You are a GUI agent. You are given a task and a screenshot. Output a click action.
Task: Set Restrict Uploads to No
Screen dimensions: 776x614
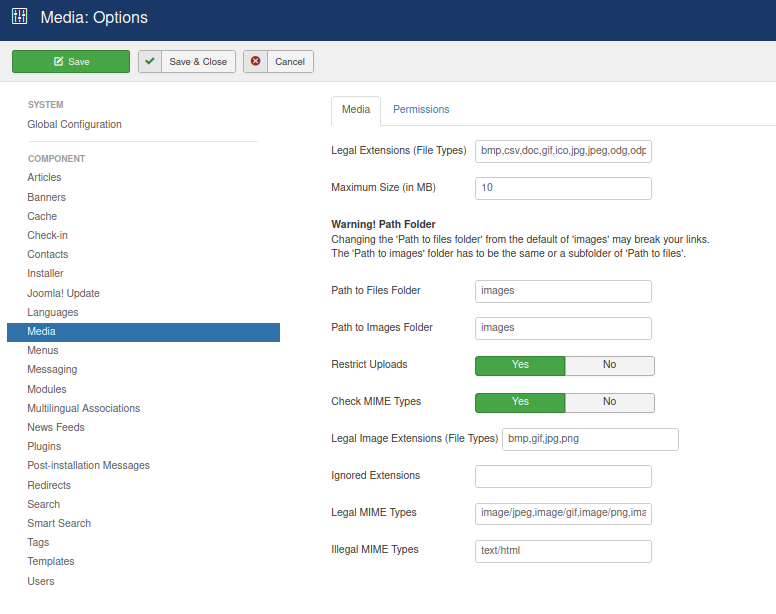[x=609, y=365]
